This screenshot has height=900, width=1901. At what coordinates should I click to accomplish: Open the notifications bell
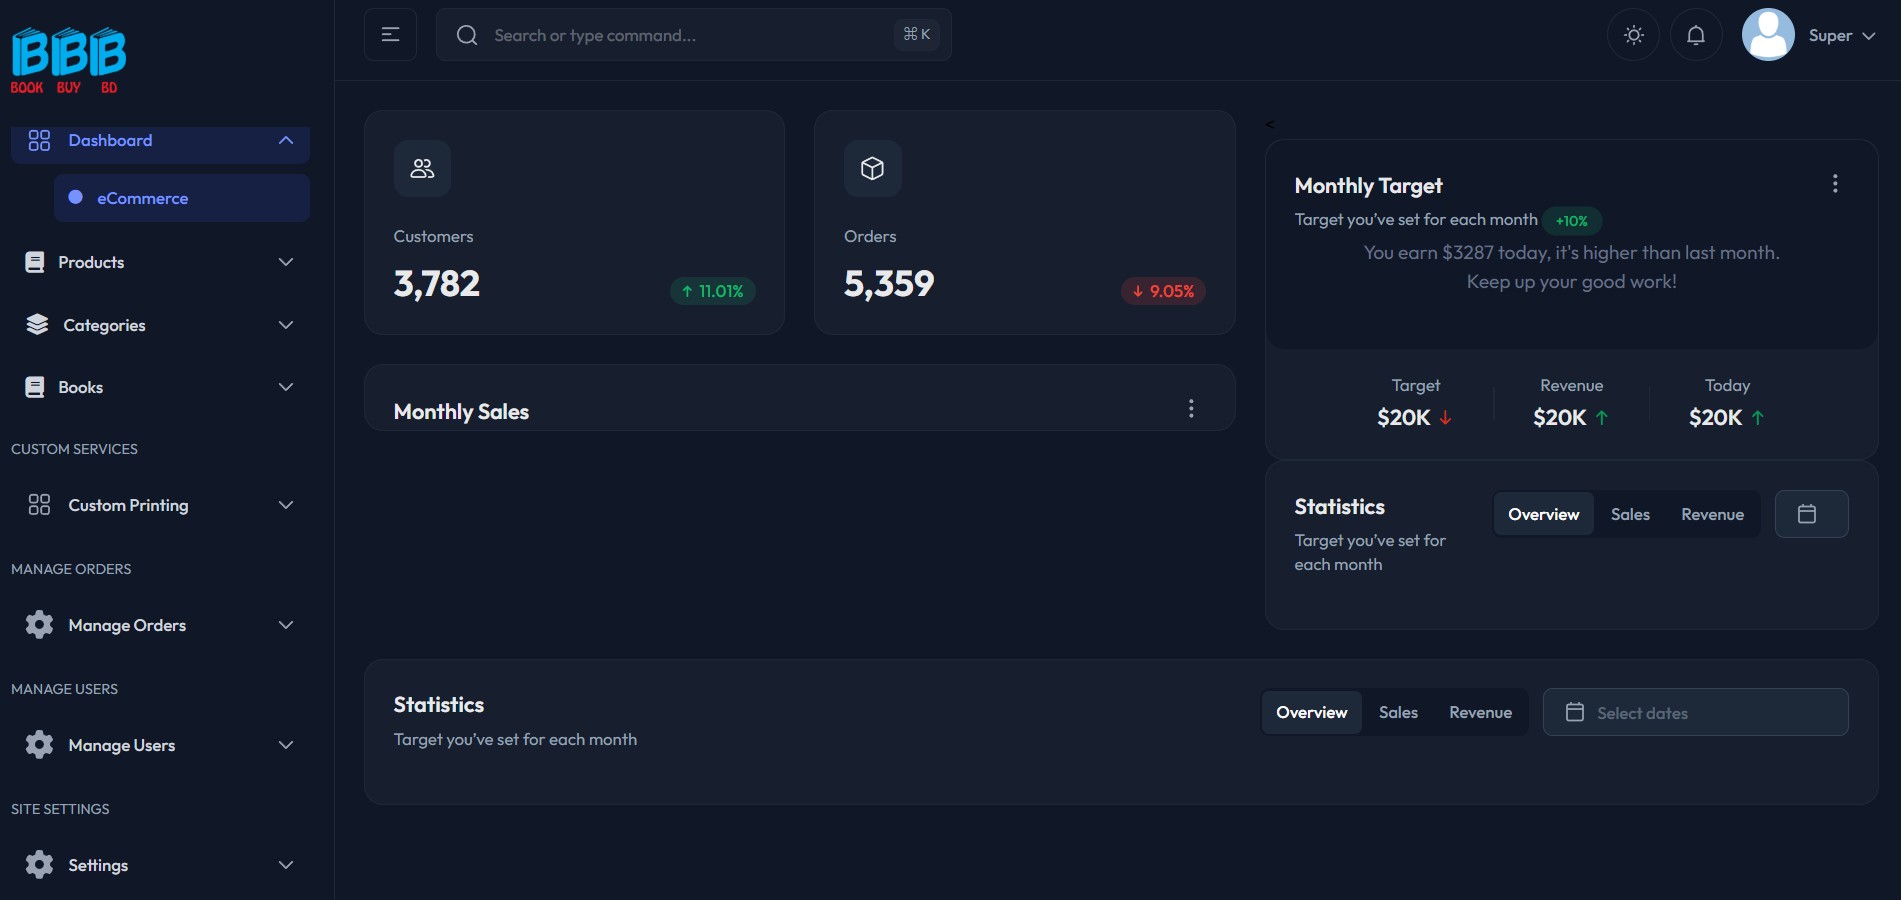coord(1696,35)
